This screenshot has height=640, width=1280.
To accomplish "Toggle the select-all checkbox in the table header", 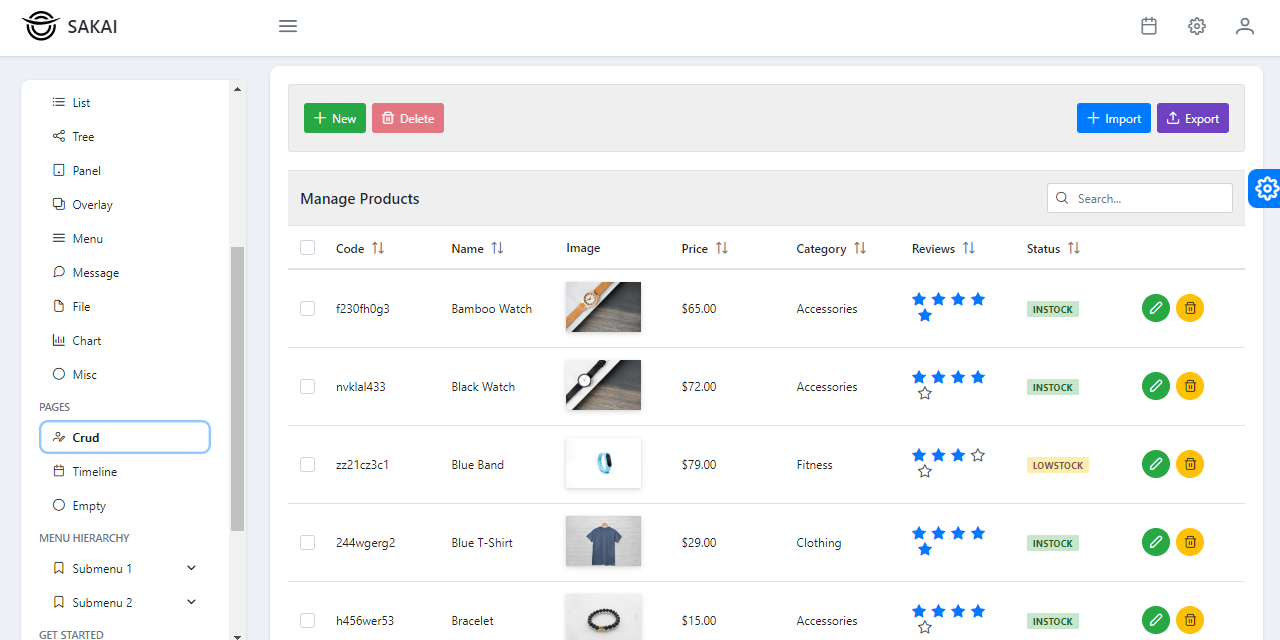I will click(307, 247).
